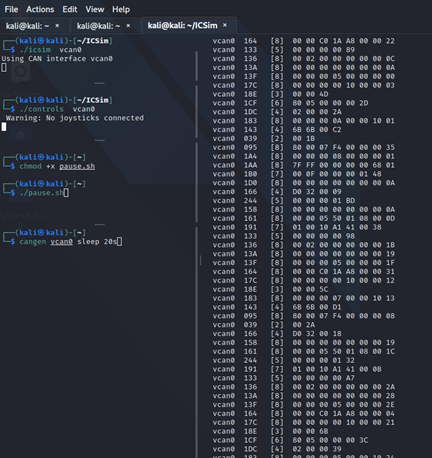This screenshot has width=432, height=458.
Task: Click the underlined pause.sh filename
Action: 77,166
